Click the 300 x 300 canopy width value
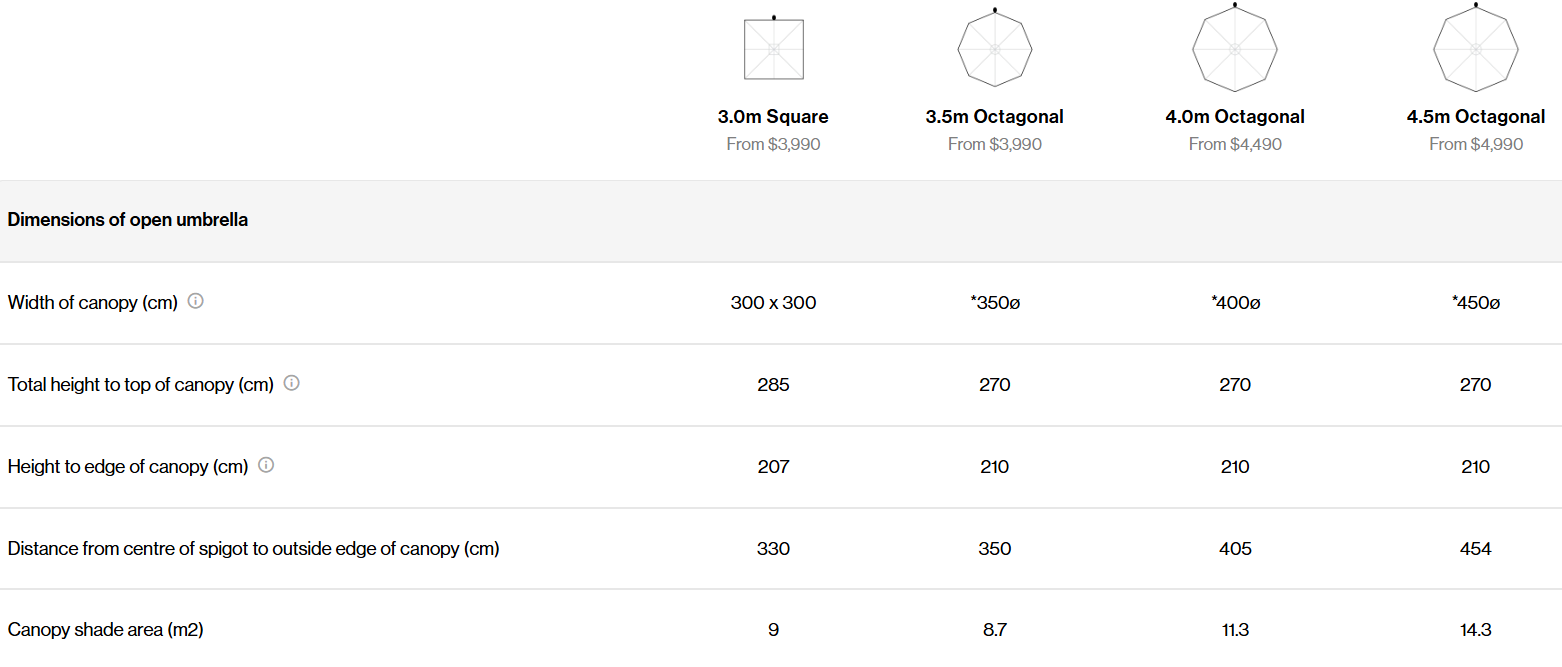The image size is (1562, 667). [773, 303]
